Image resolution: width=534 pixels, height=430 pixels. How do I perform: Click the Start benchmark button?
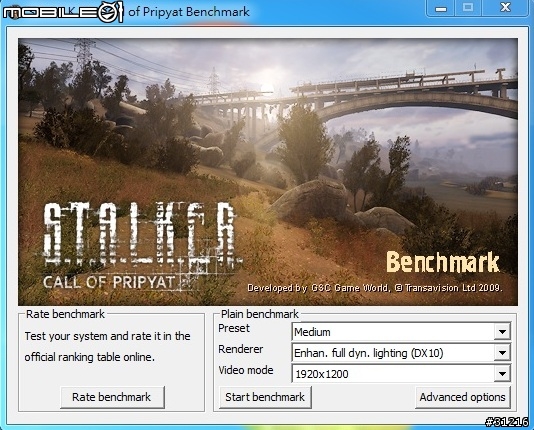coord(265,397)
